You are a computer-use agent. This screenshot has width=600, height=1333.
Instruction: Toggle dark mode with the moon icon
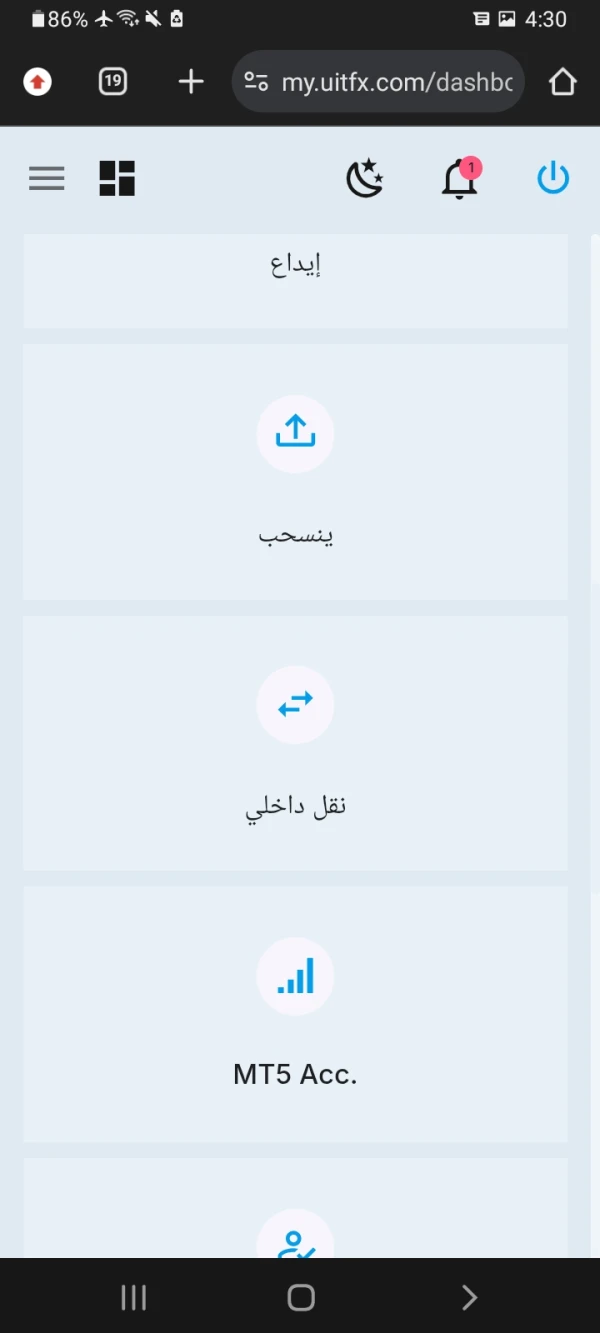pos(364,177)
